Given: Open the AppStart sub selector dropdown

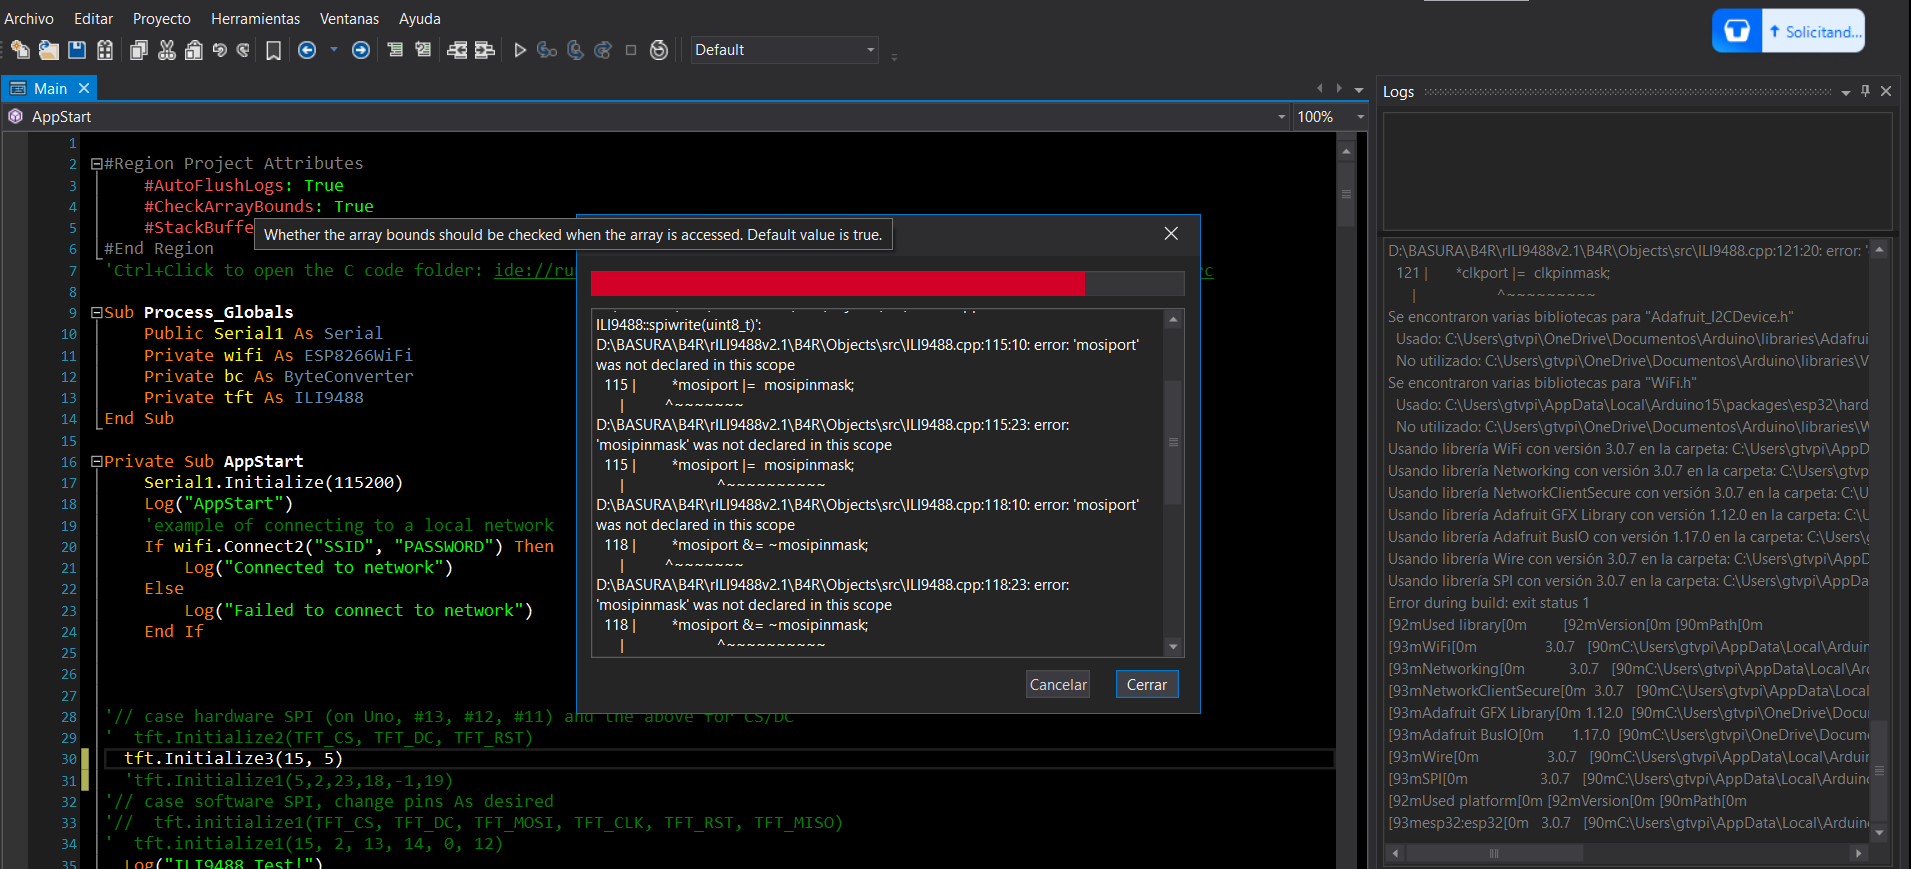Looking at the screenshot, I should pyautogui.click(x=1281, y=117).
